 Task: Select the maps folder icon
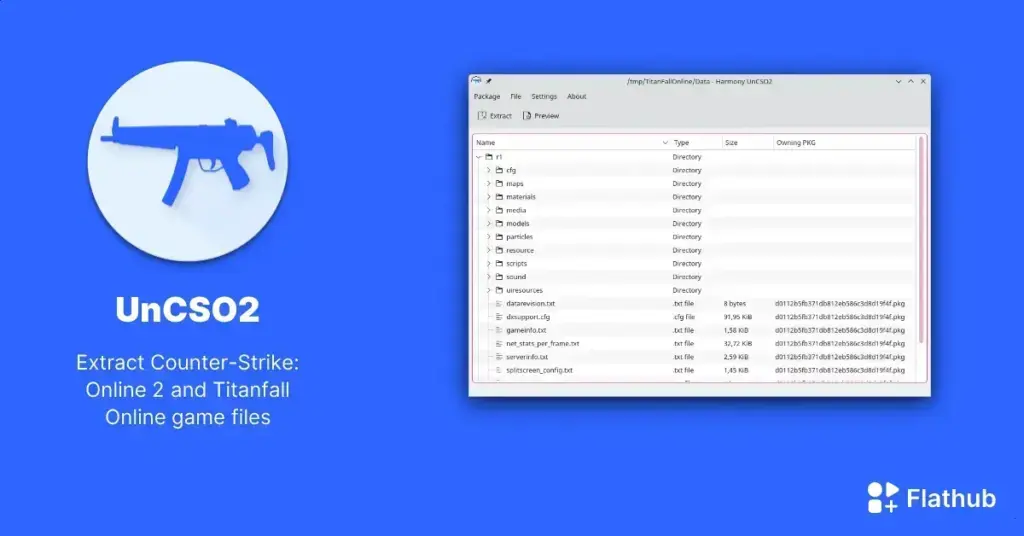pyautogui.click(x=499, y=183)
